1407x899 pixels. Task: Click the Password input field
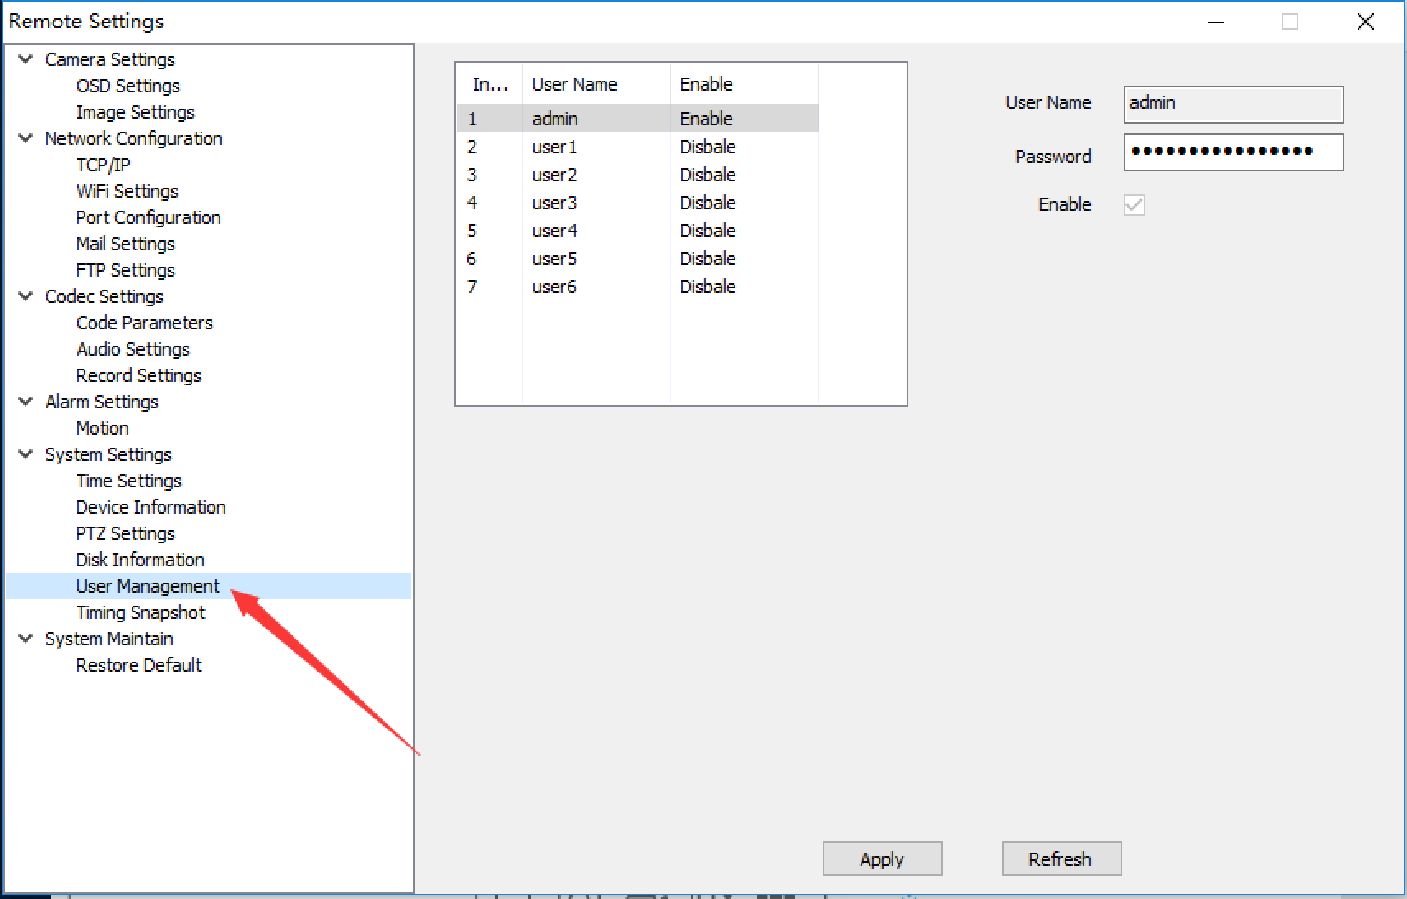pos(1232,152)
